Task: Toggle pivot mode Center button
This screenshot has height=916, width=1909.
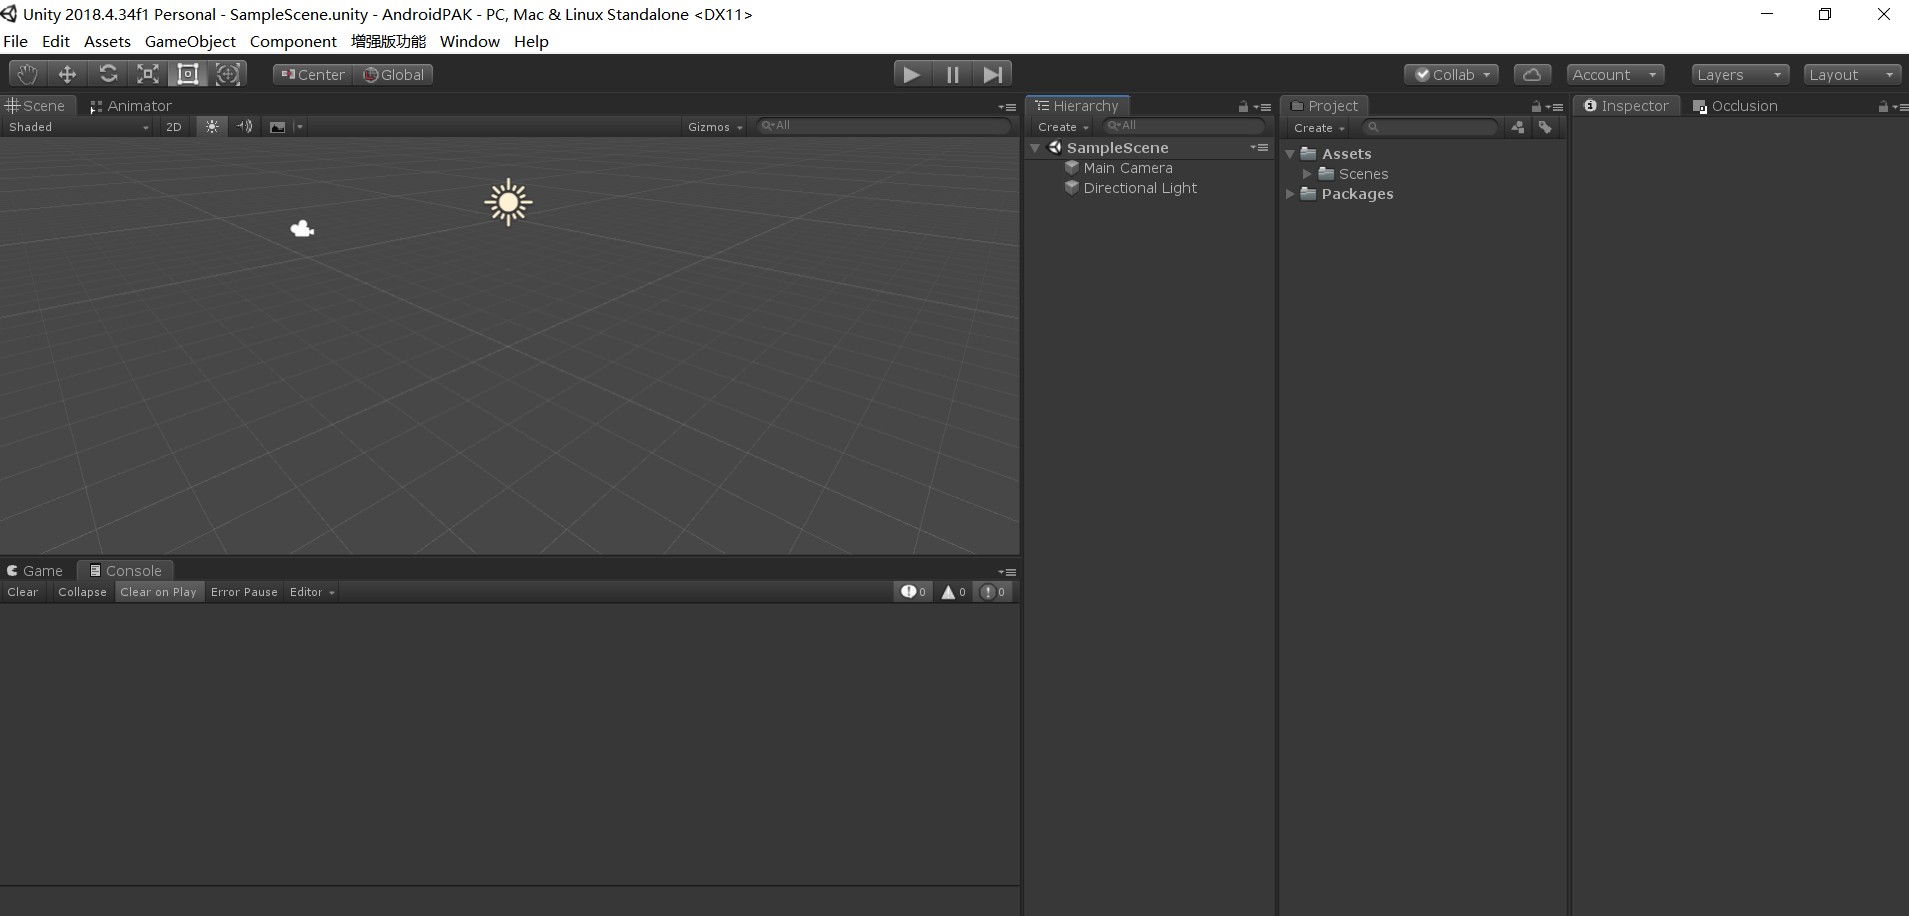Action: (313, 75)
